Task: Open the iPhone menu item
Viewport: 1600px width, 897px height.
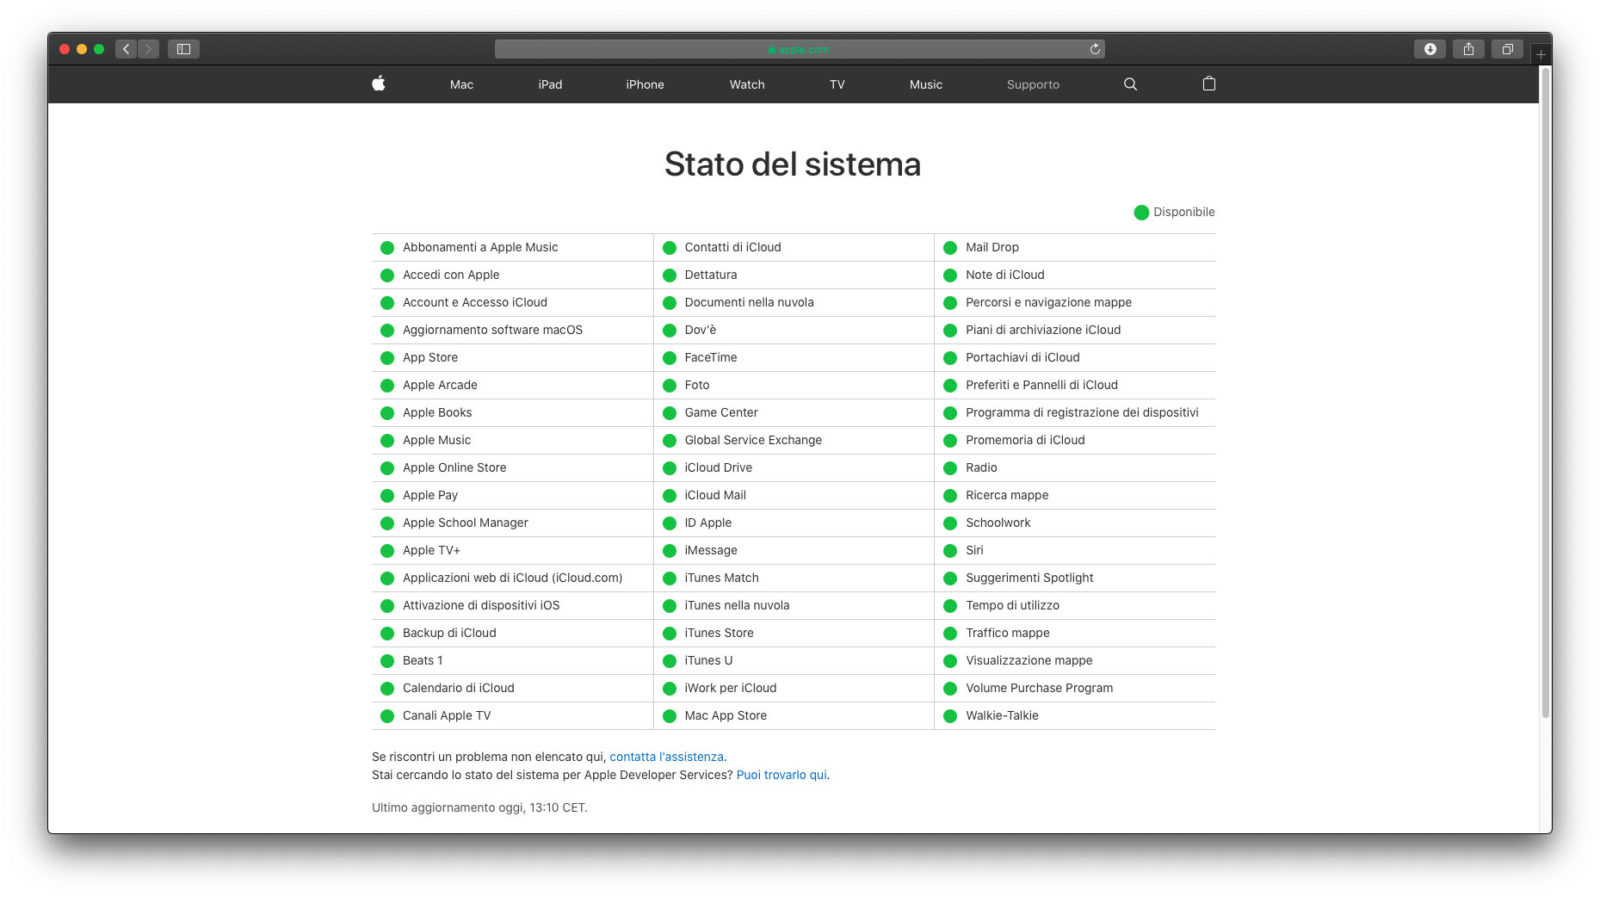Action: 645,85
